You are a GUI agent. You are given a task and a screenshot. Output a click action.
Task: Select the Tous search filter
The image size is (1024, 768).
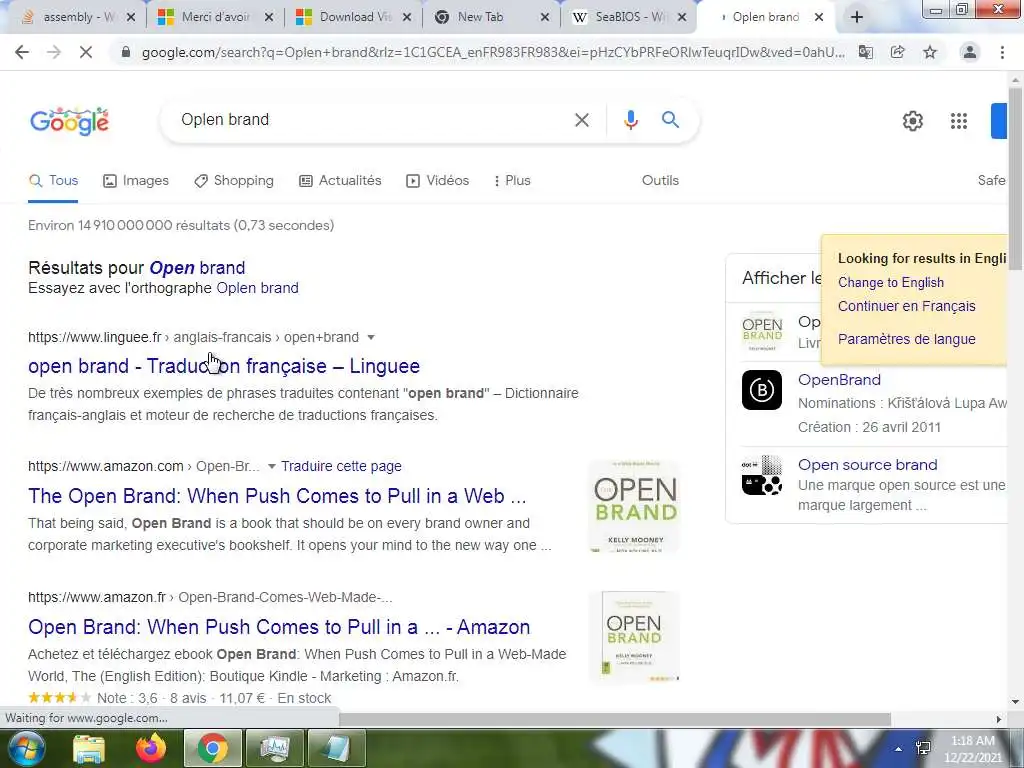tap(54, 181)
